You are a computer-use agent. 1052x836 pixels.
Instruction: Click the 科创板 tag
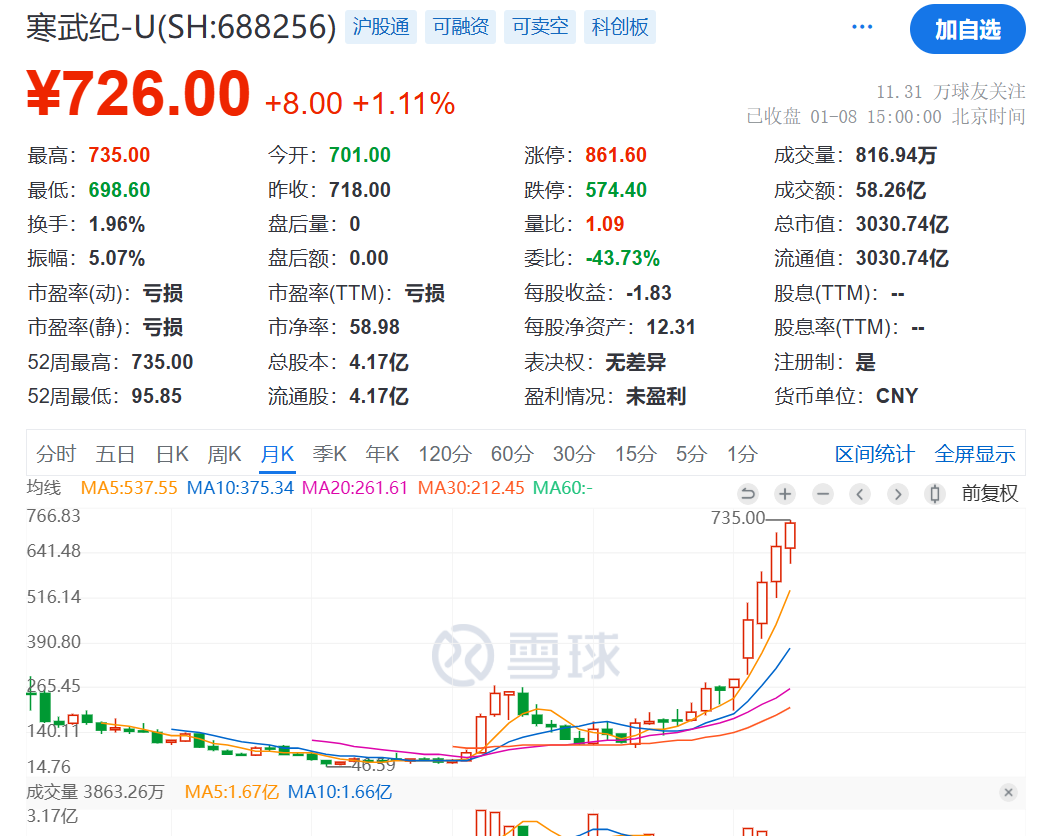620,27
